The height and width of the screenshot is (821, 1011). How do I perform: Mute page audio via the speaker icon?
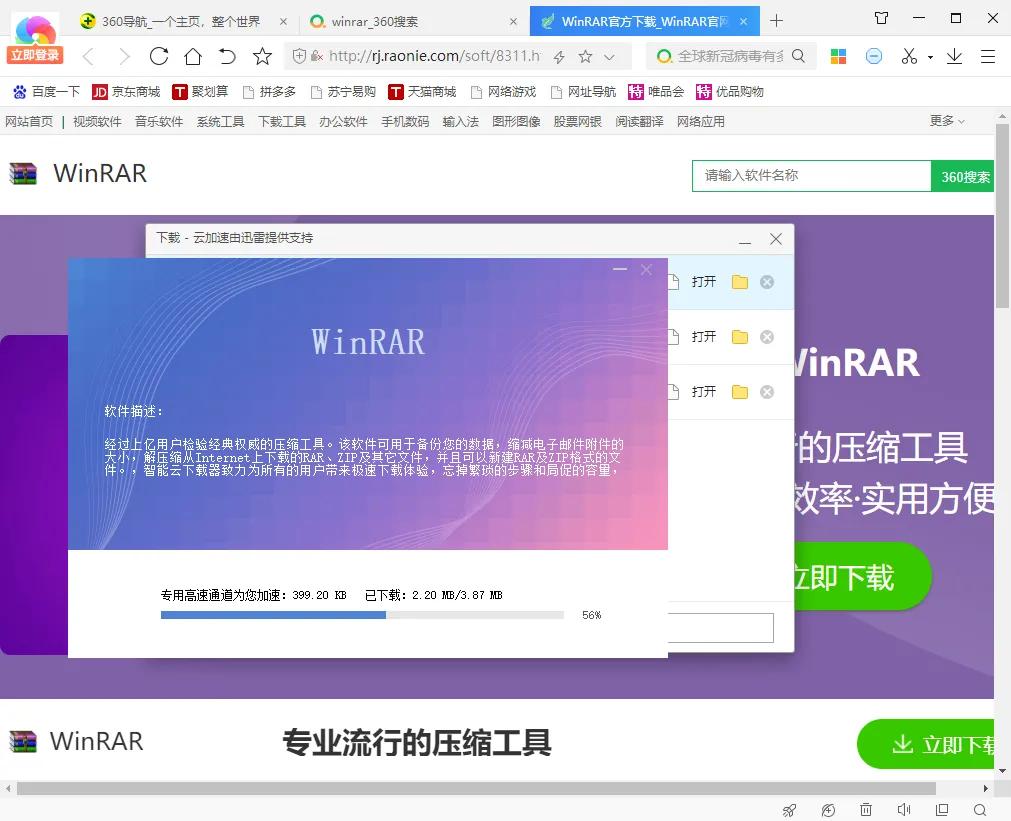click(x=904, y=810)
